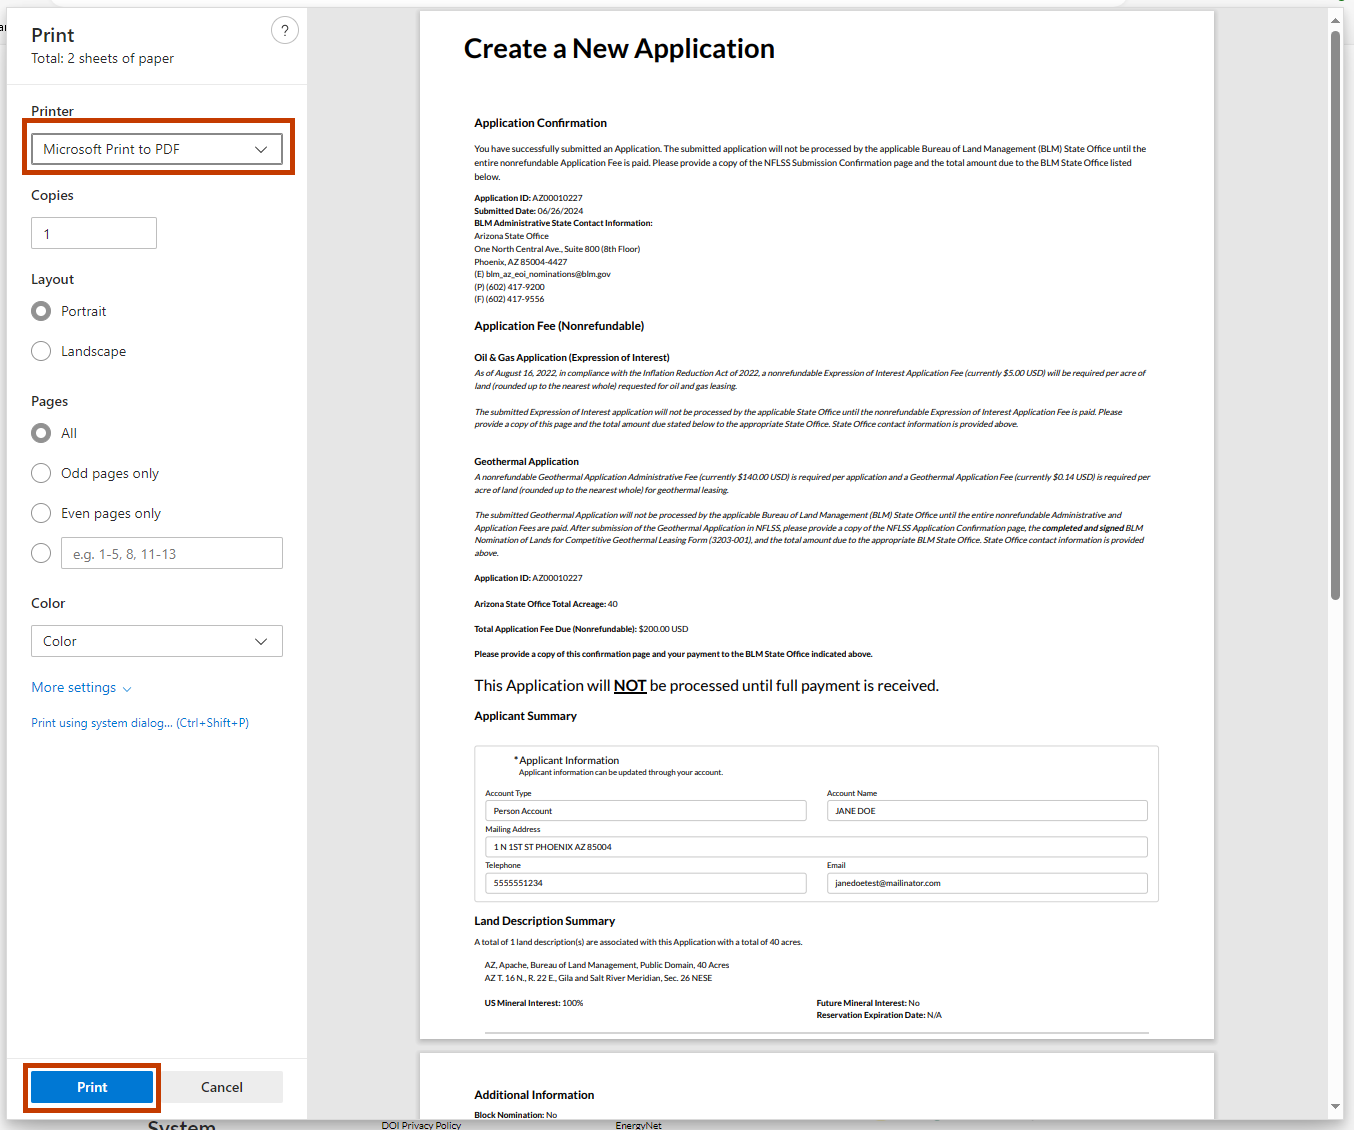This screenshot has width=1354, height=1130.
Task: Expand More settings
Action: tap(81, 687)
